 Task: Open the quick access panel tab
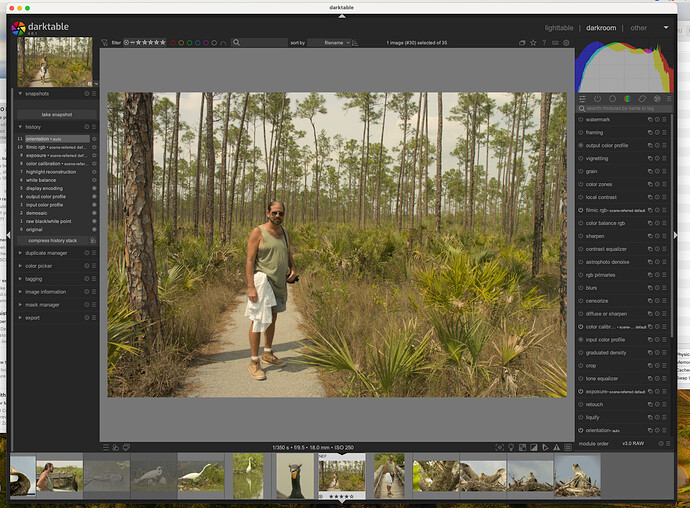582,99
